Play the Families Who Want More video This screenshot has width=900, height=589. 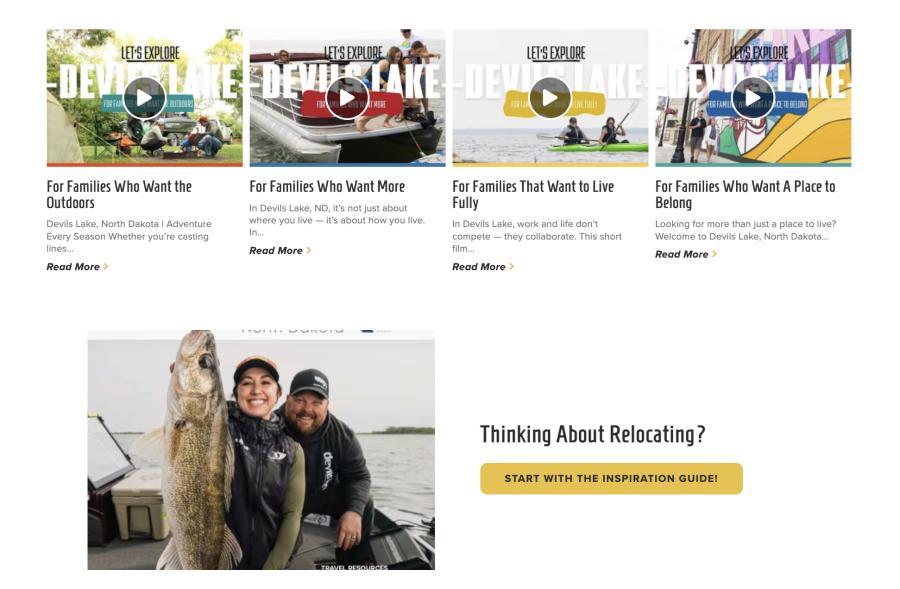(x=347, y=98)
